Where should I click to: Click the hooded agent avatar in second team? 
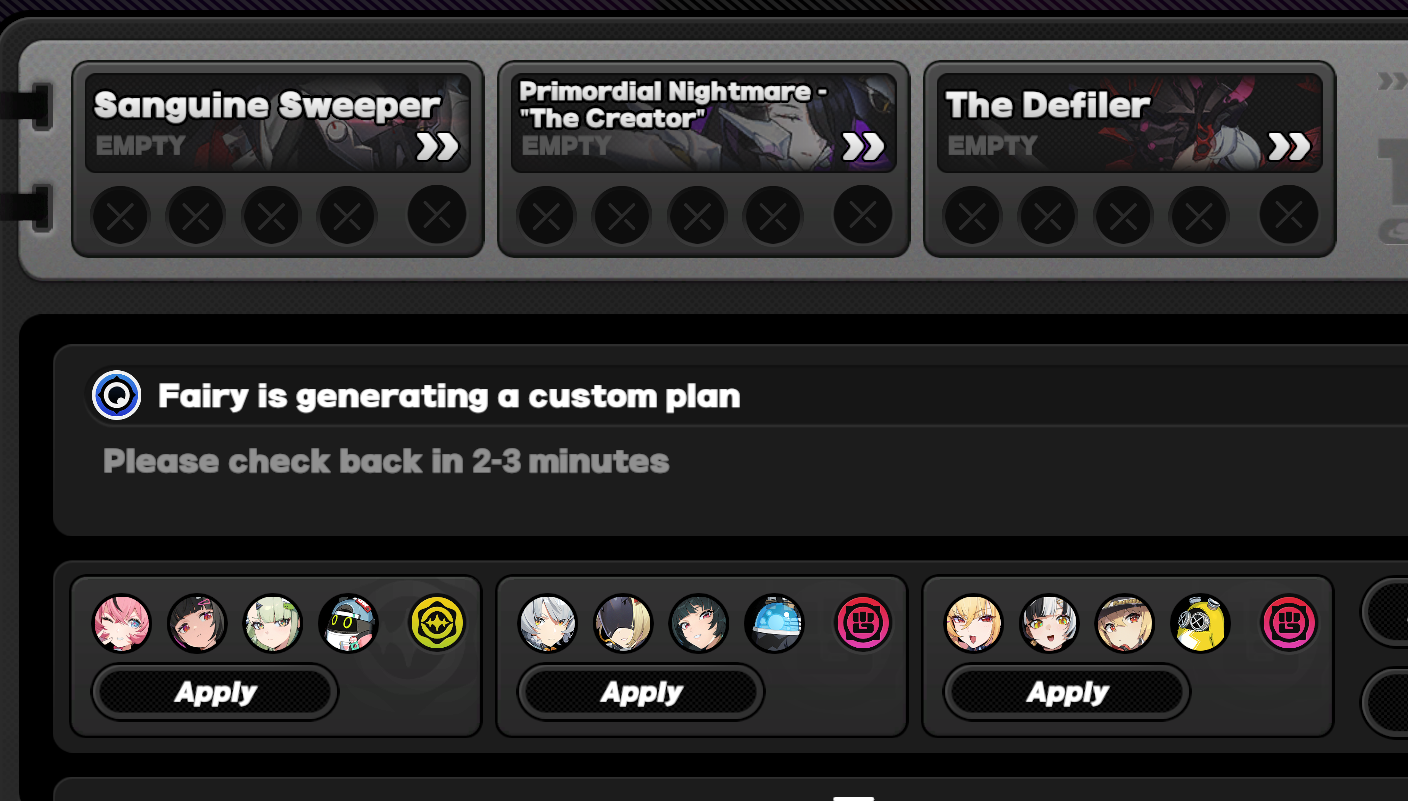[x=623, y=623]
